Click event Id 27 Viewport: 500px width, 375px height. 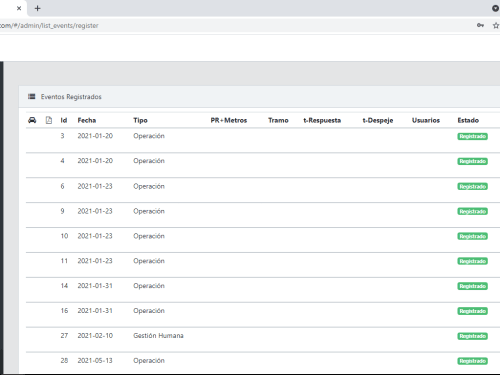point(64,336)
